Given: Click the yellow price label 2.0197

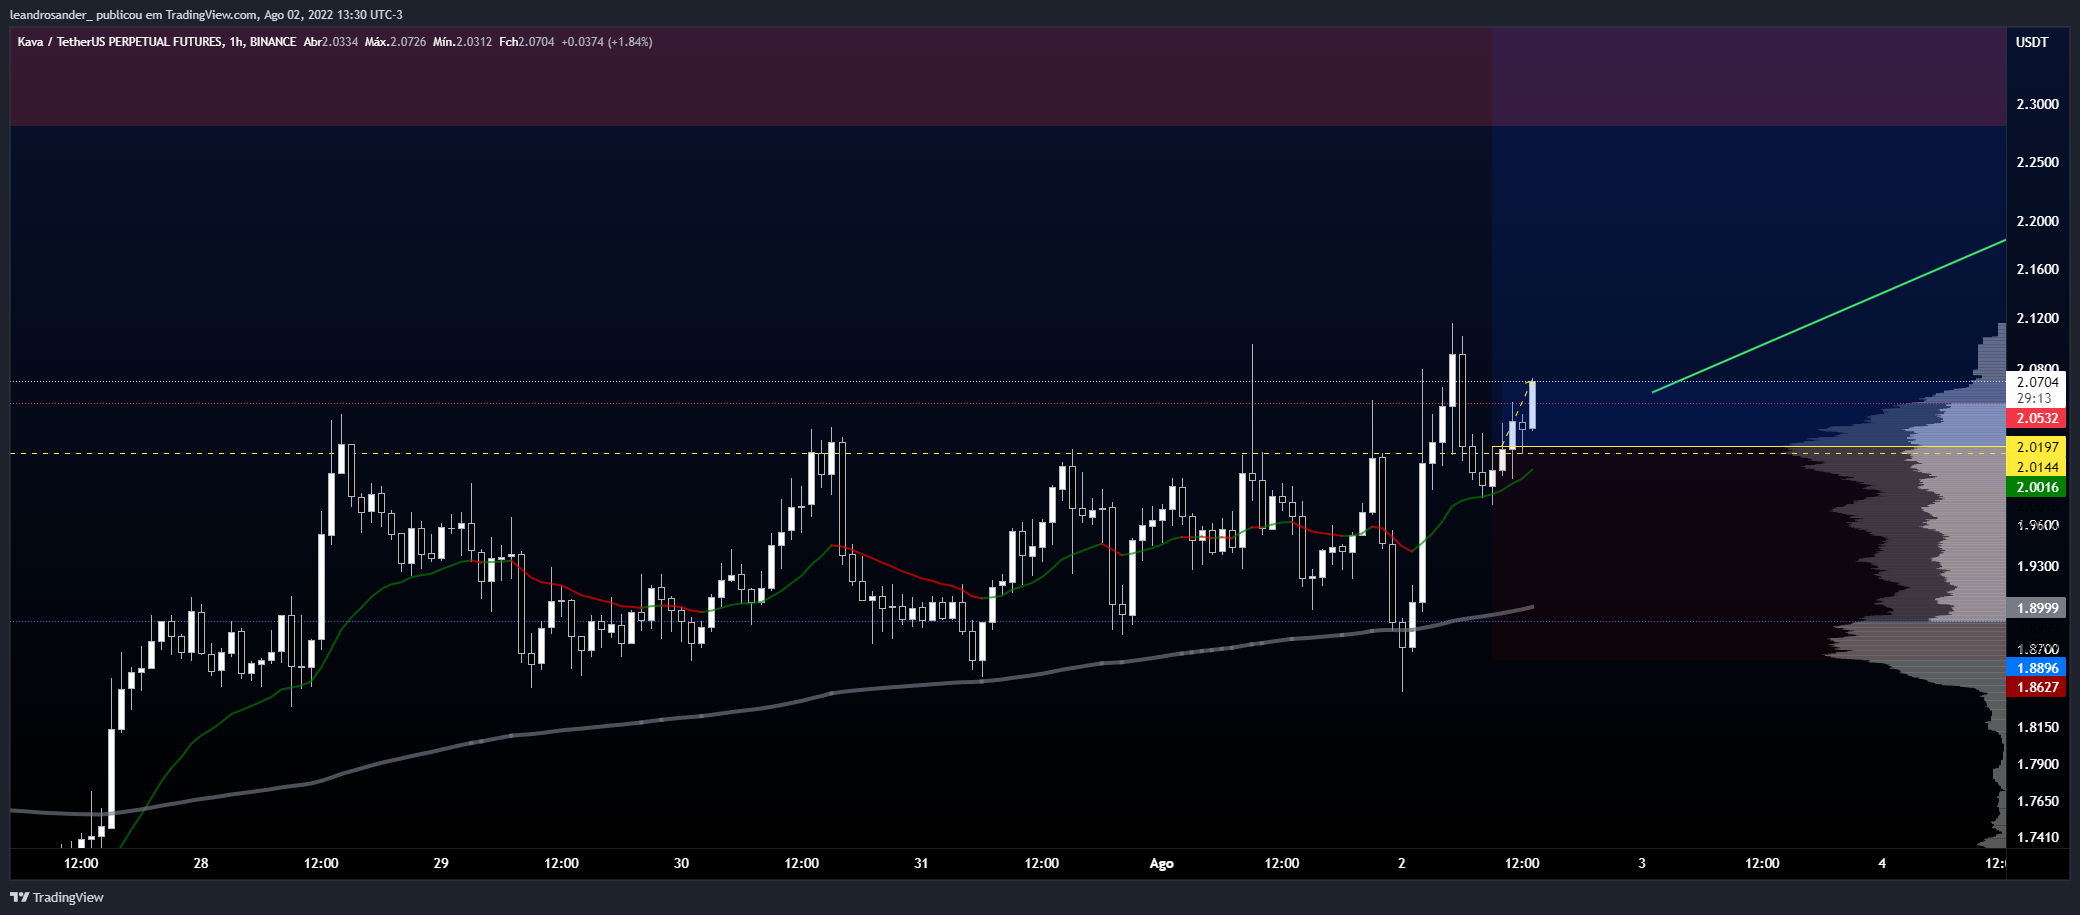Looking at the screenshot, I should (x=2037, y=447).
